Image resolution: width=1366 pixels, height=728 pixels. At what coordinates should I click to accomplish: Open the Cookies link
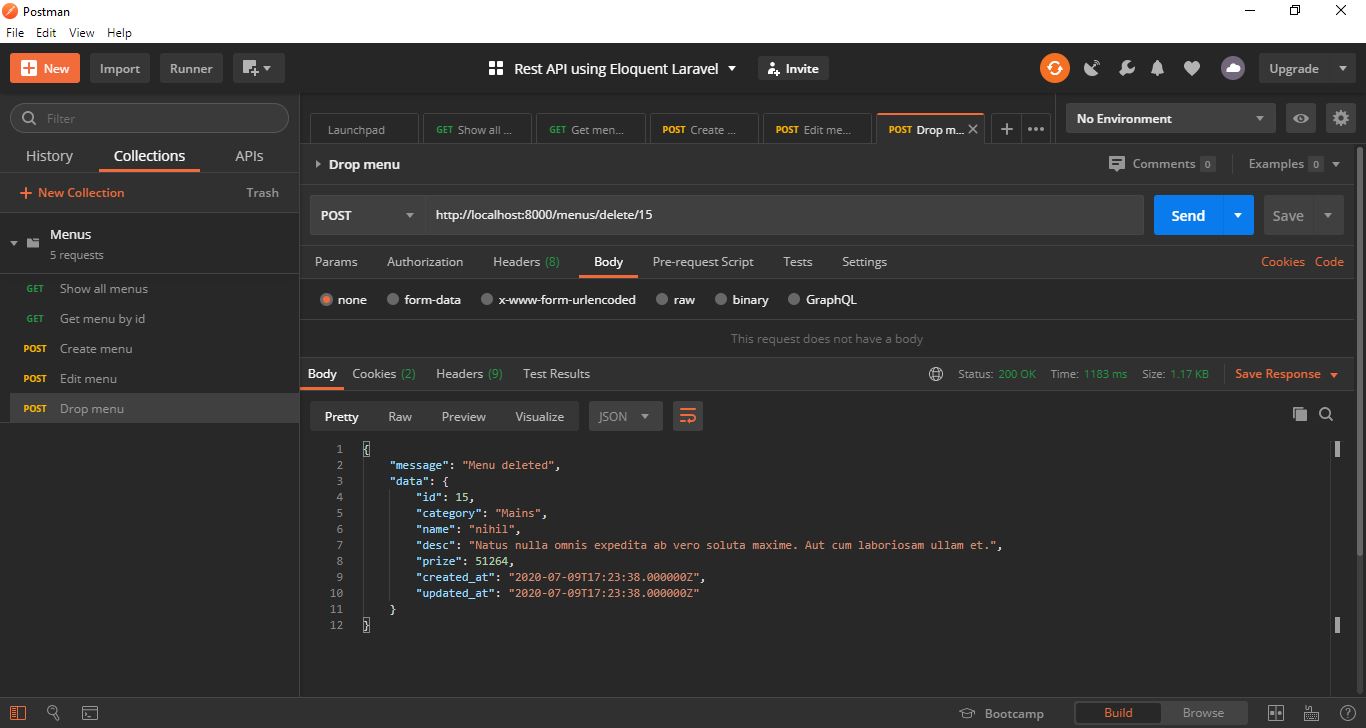point(1282,262)
